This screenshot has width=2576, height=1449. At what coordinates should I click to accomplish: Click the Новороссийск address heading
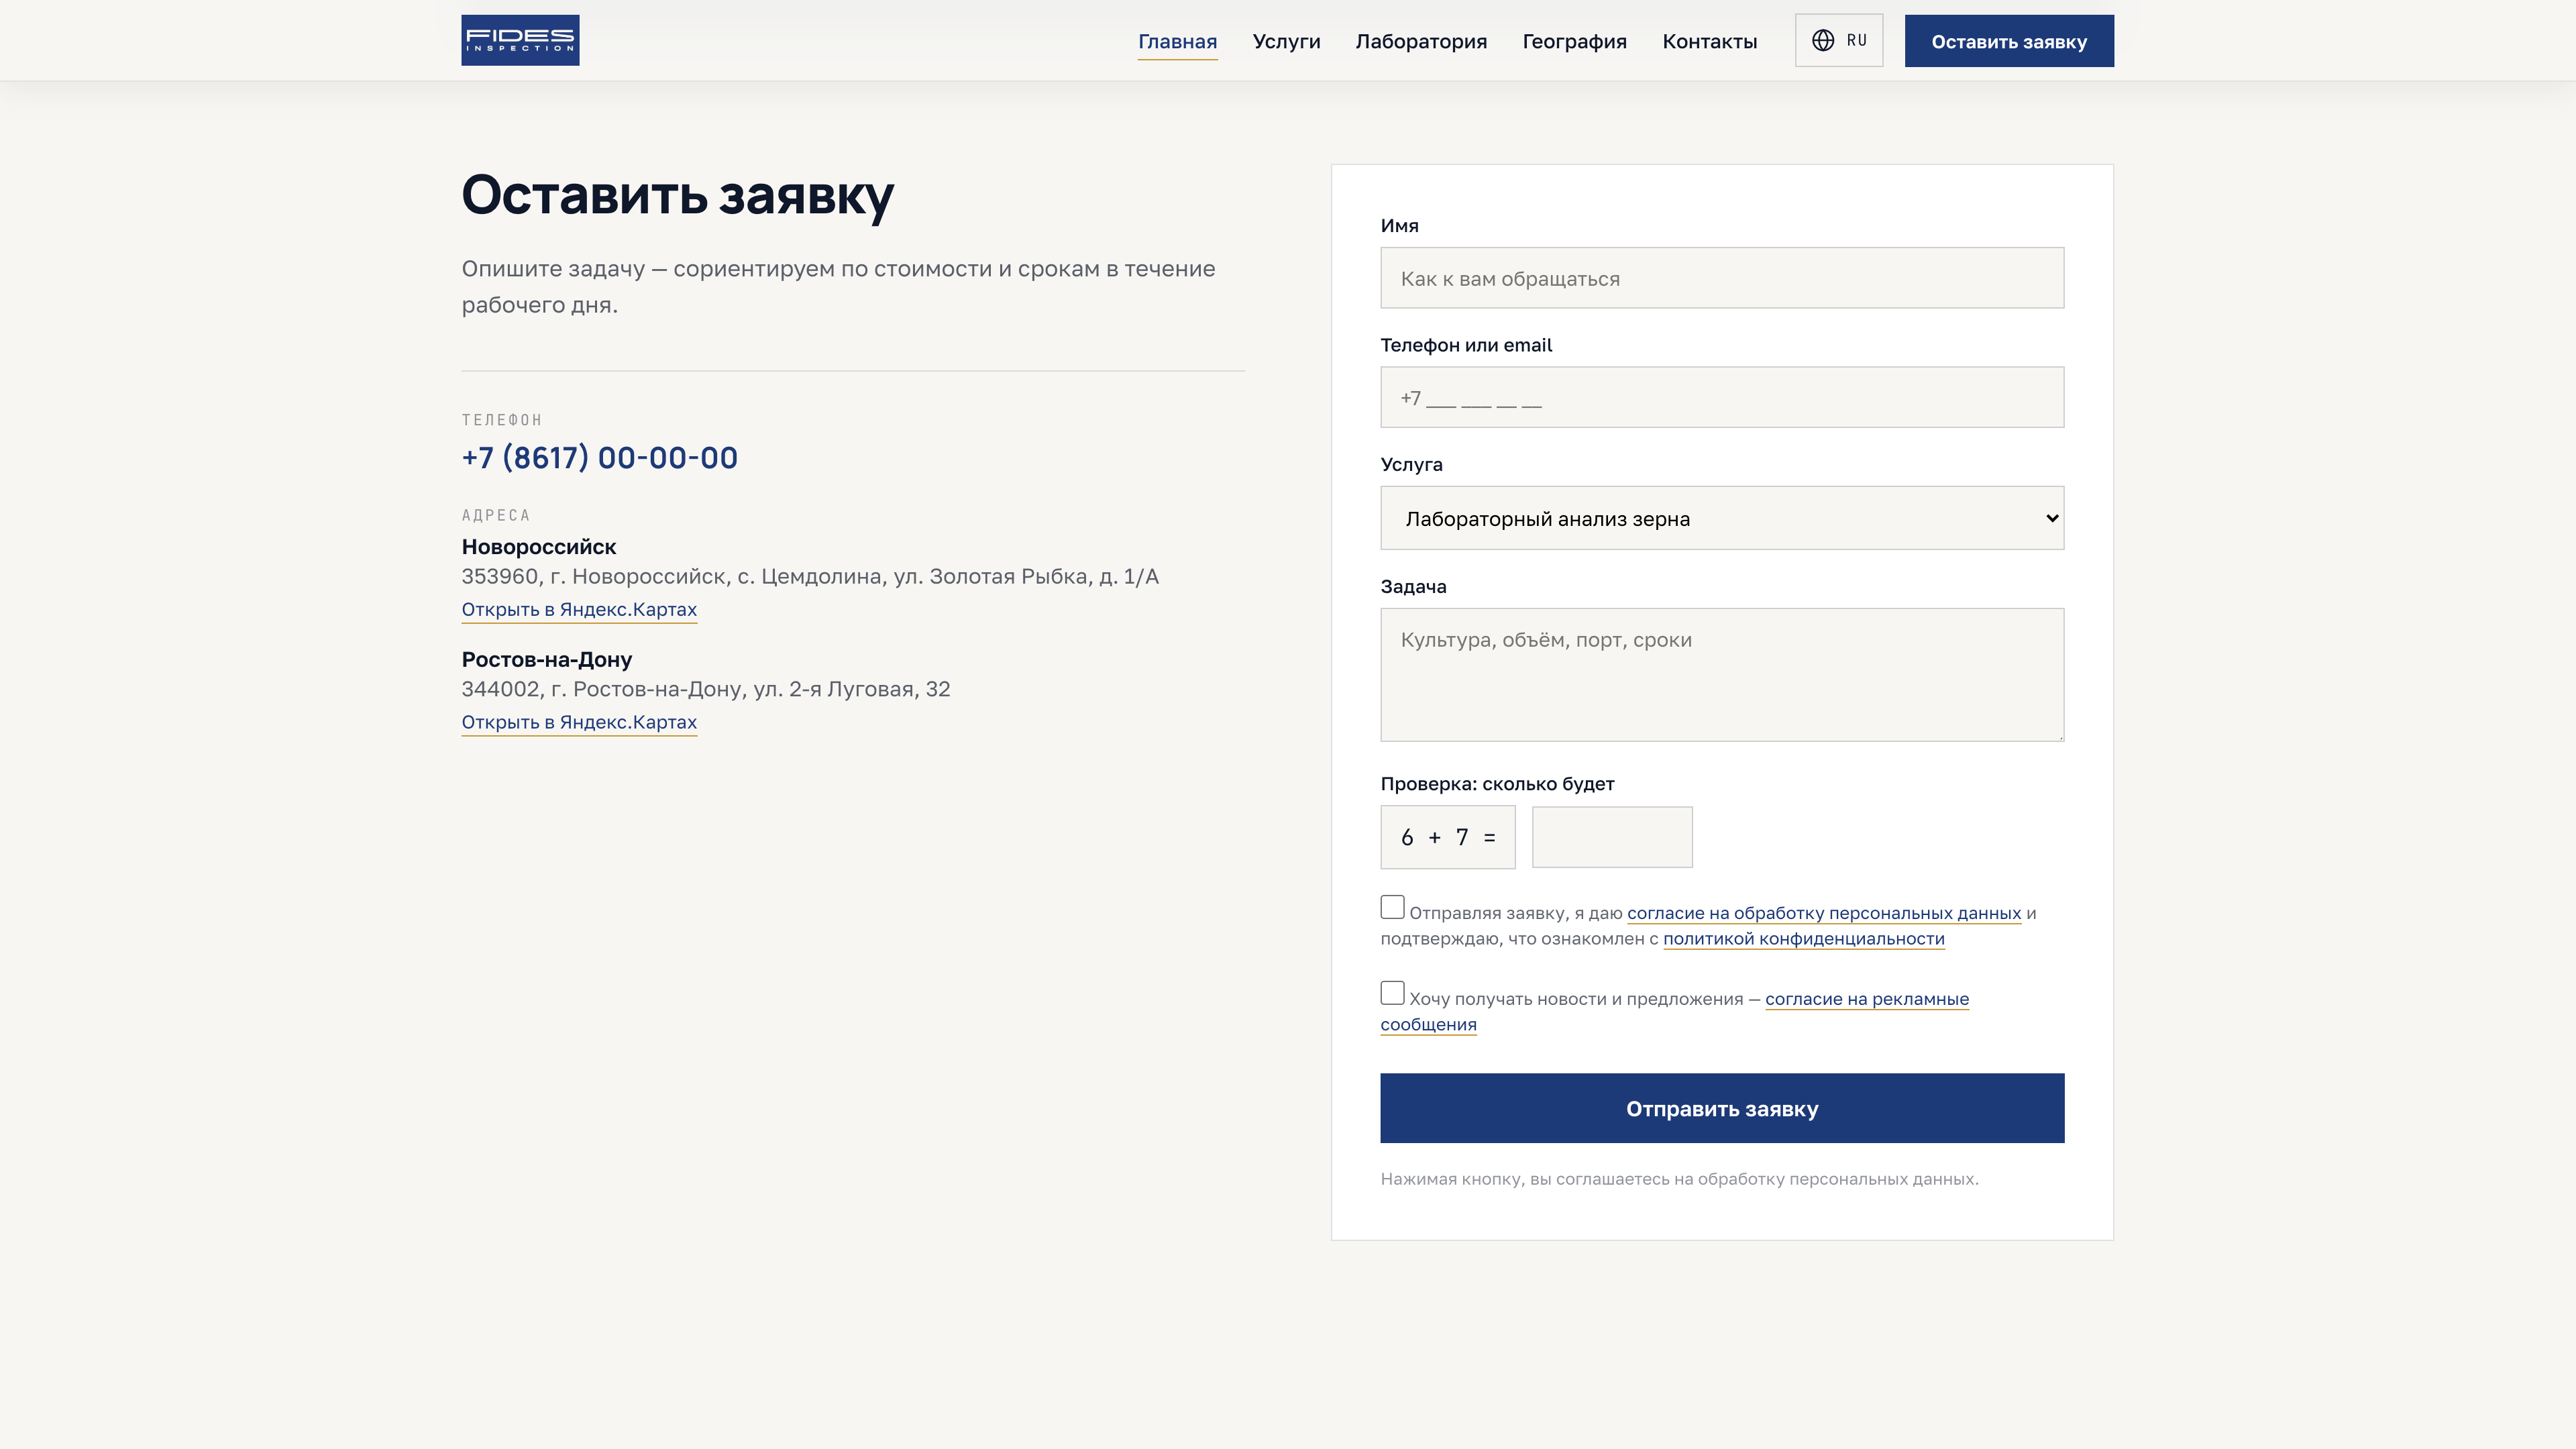tap(539, 547)
